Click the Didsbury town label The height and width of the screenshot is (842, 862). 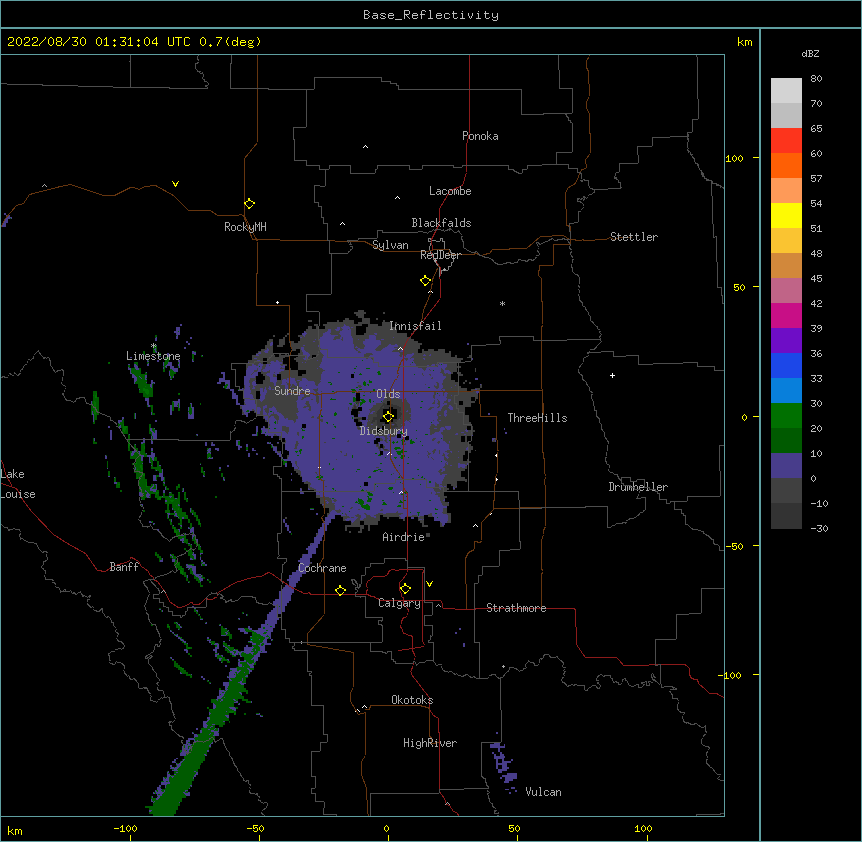click(x=384, y=431)
